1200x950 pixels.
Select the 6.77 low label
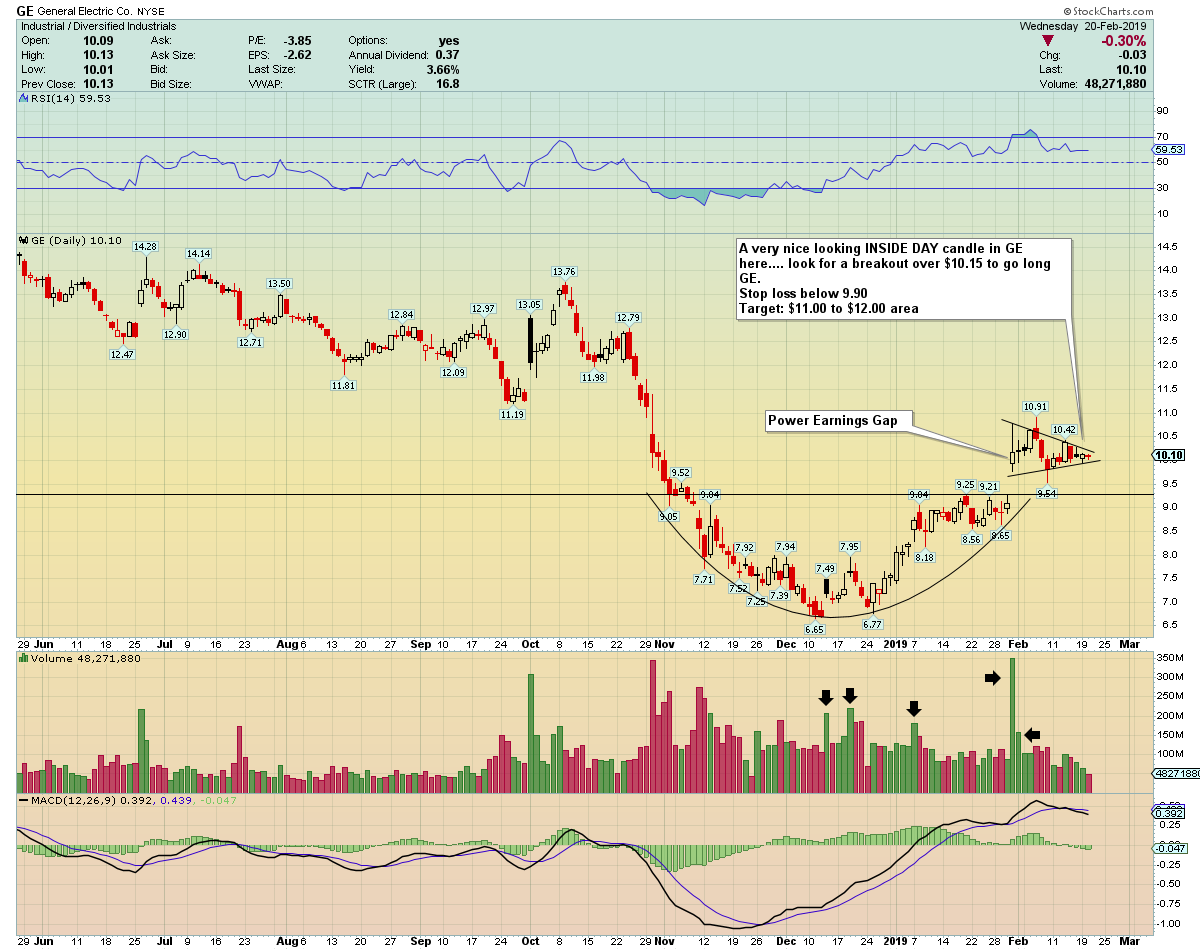872,624
